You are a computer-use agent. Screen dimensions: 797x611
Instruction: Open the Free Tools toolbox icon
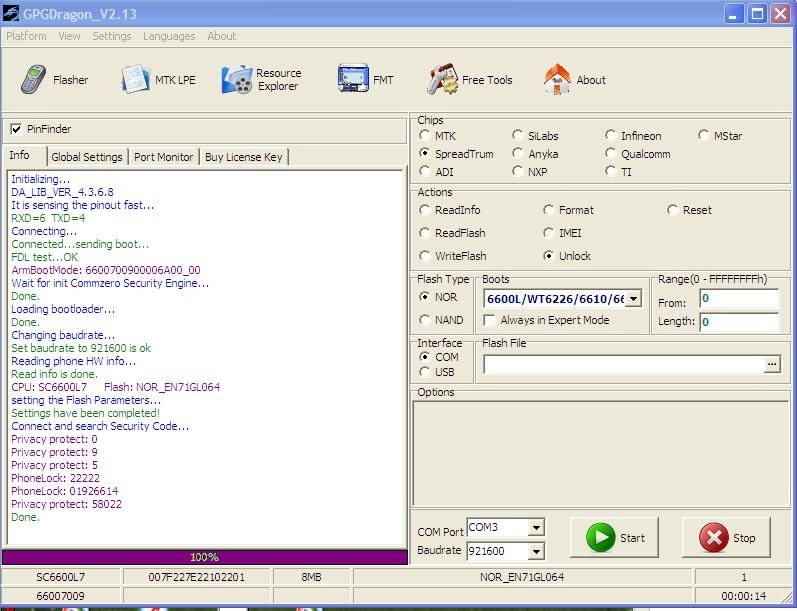[442, 79]
